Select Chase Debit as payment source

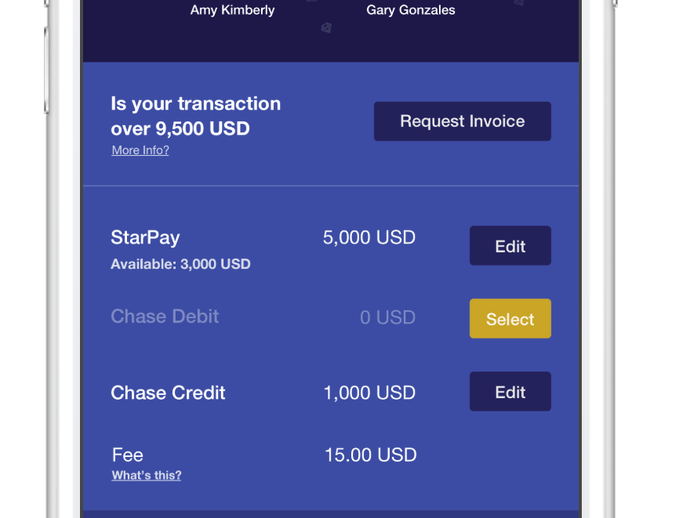click(510, 319)
